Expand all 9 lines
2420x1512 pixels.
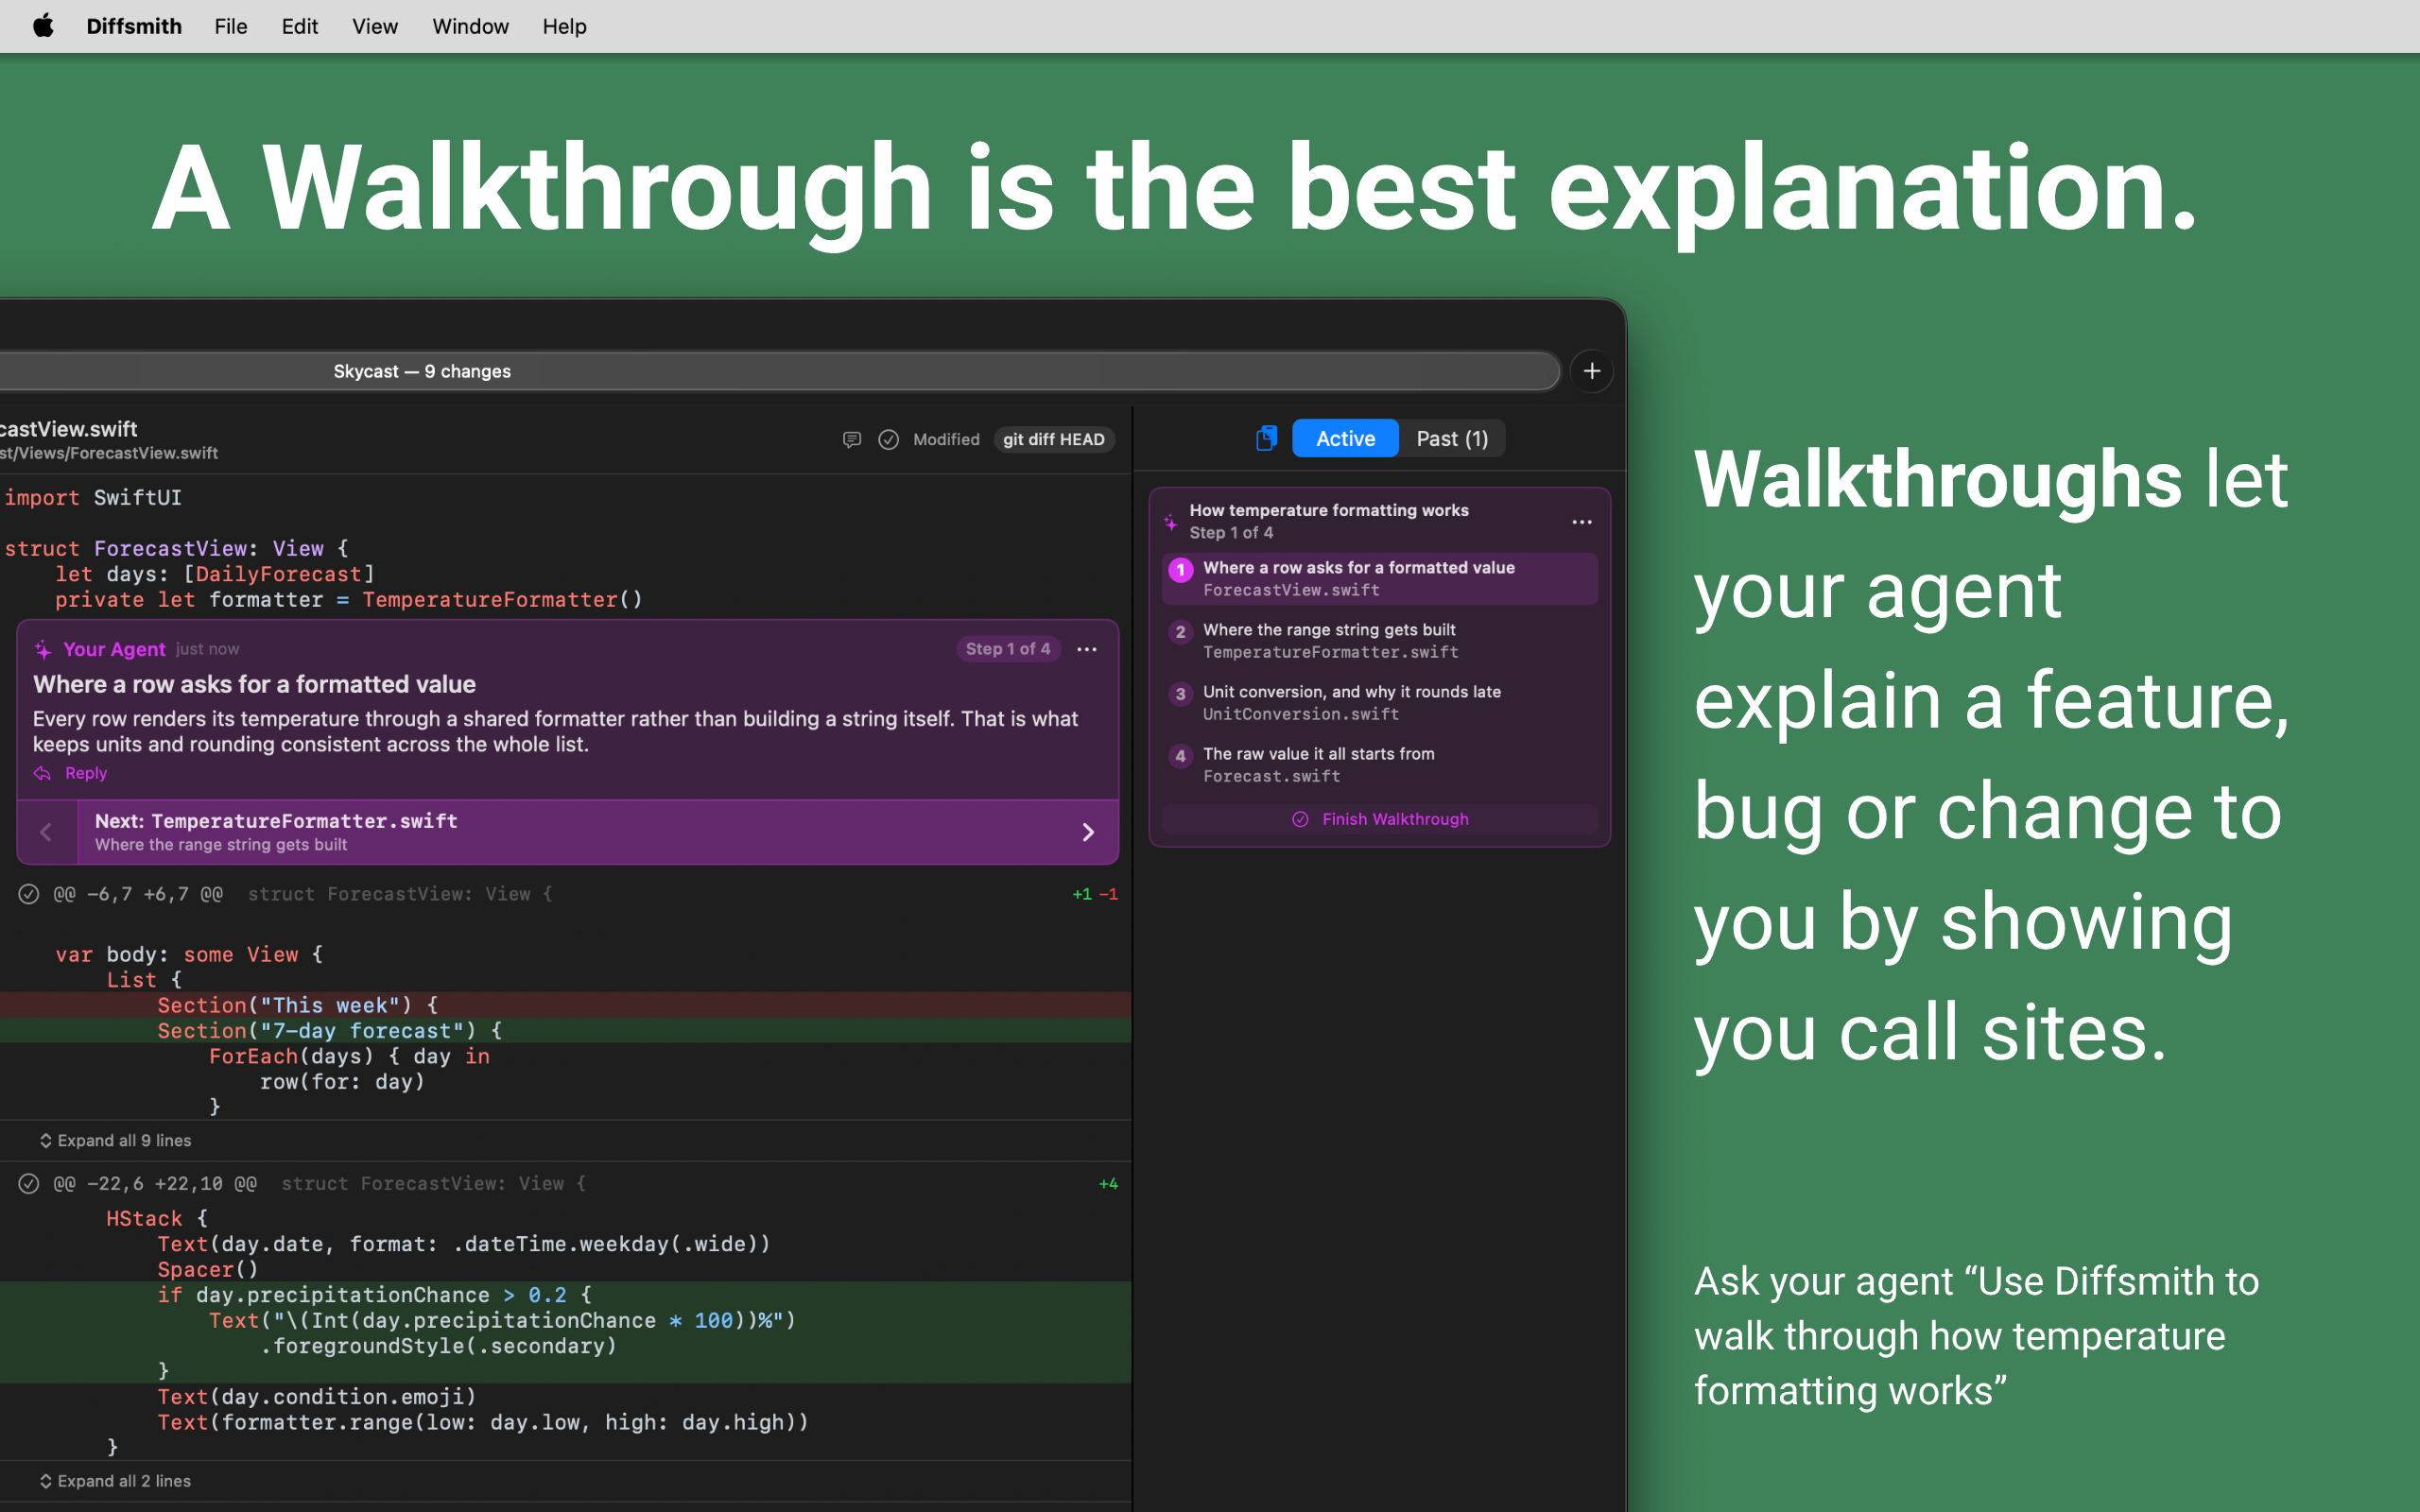115,1141
